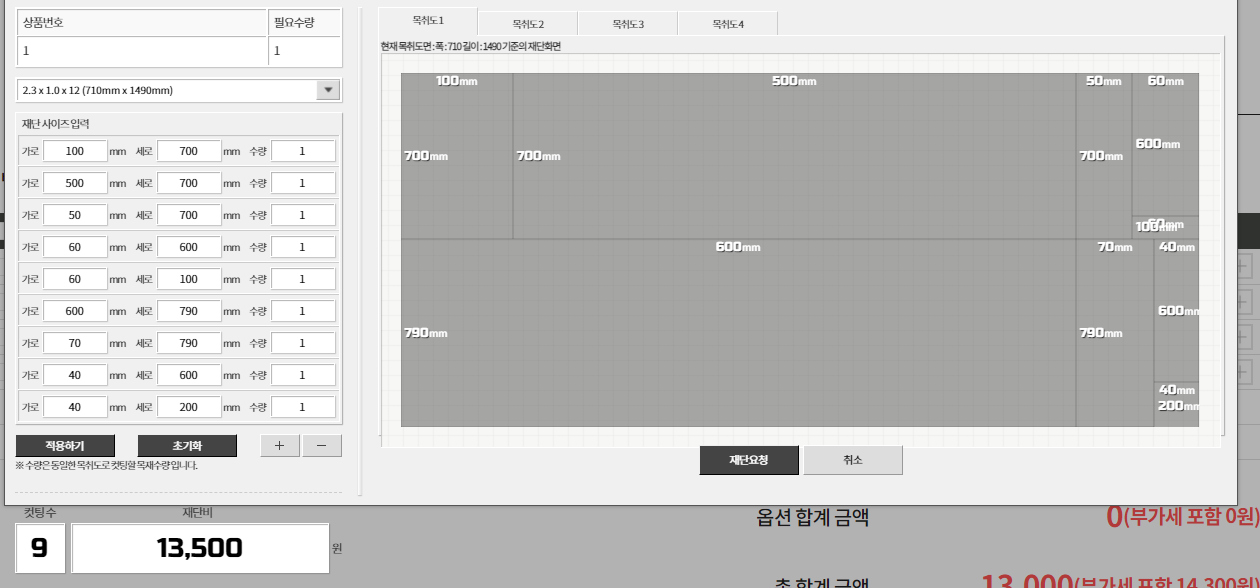Open the 목취도4 tab

727,23
